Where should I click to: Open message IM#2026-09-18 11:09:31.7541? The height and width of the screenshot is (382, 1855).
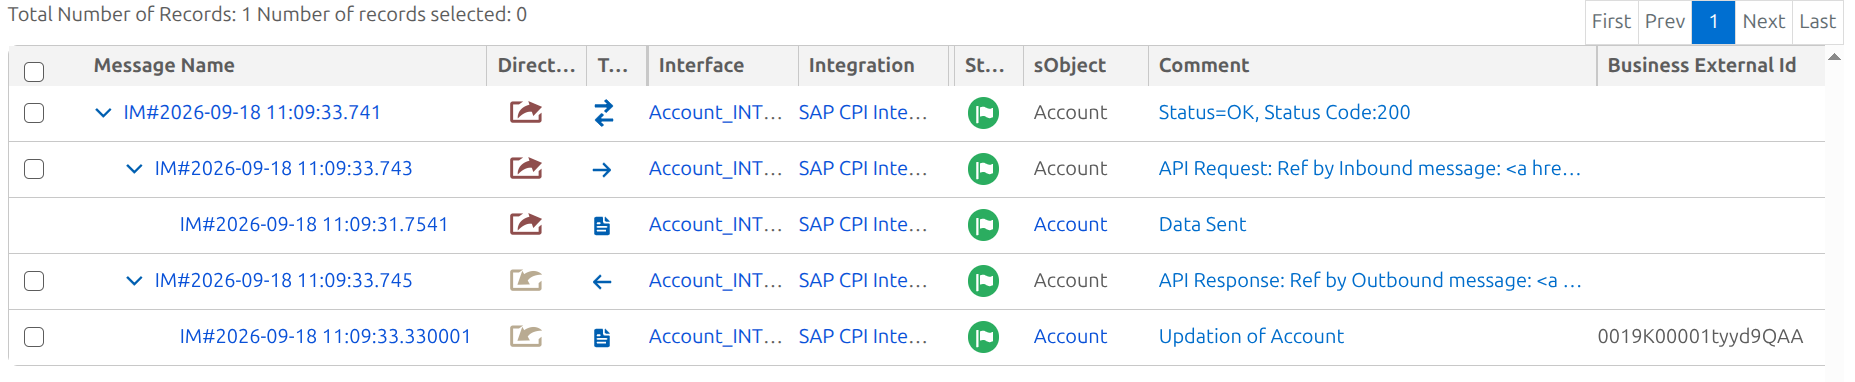point(314,224)
